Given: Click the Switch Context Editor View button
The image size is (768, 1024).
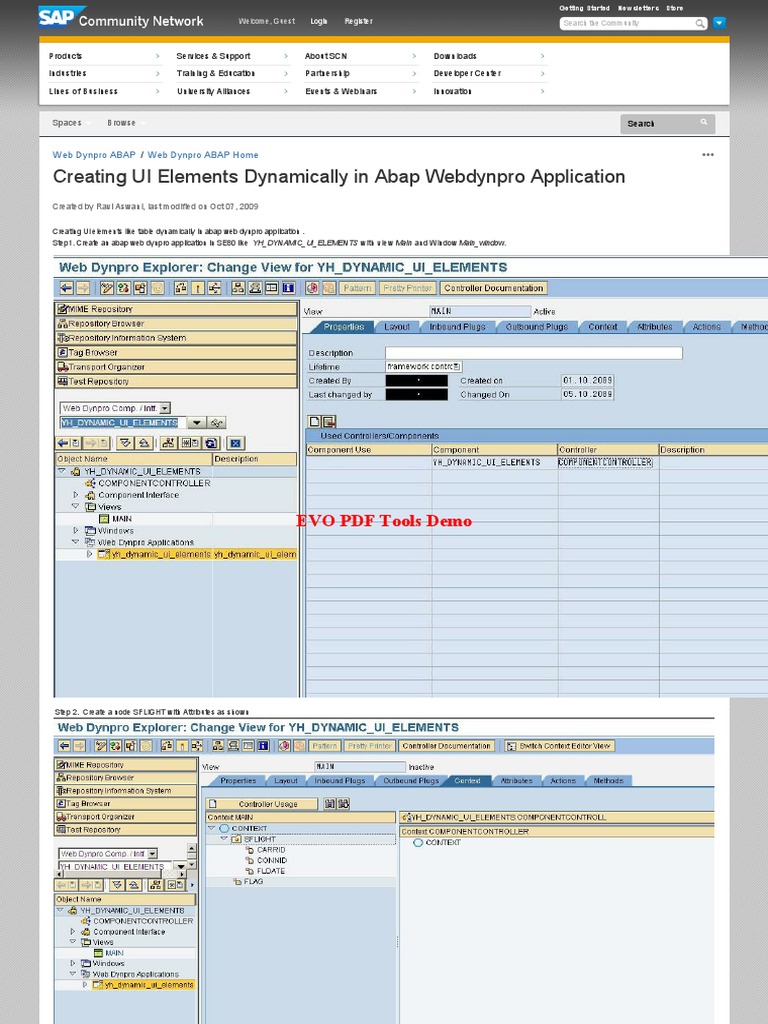Looking at the screenshot, I should 559,746.
